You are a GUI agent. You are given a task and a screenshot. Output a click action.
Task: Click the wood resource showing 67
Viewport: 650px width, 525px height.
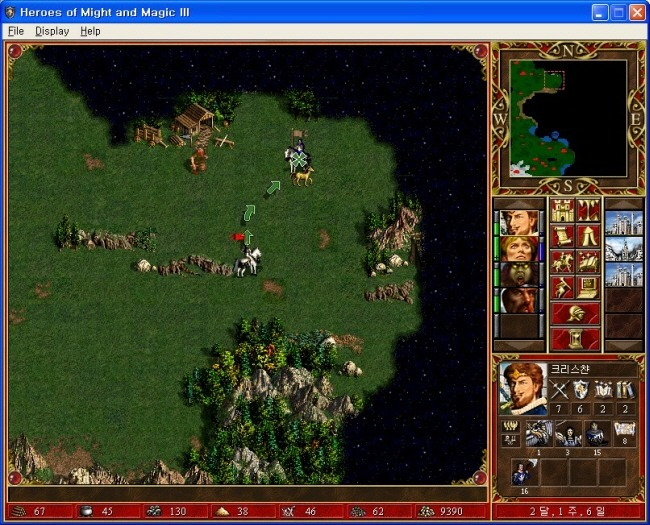(x=39, y=511)
